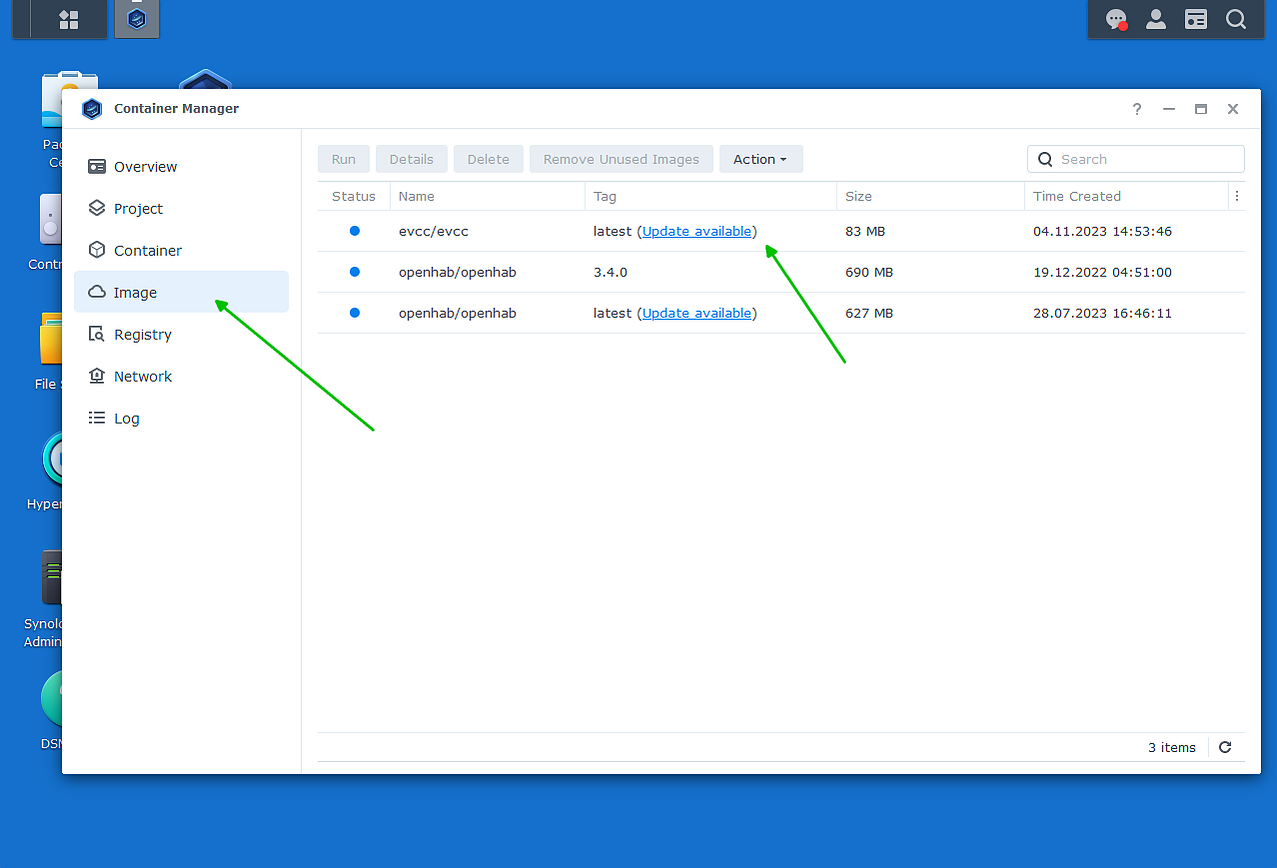Image resolution: width=1277 pixels, height=868 pixels.
Task: Go to the Overview section
Action: (x=181, y=167)
